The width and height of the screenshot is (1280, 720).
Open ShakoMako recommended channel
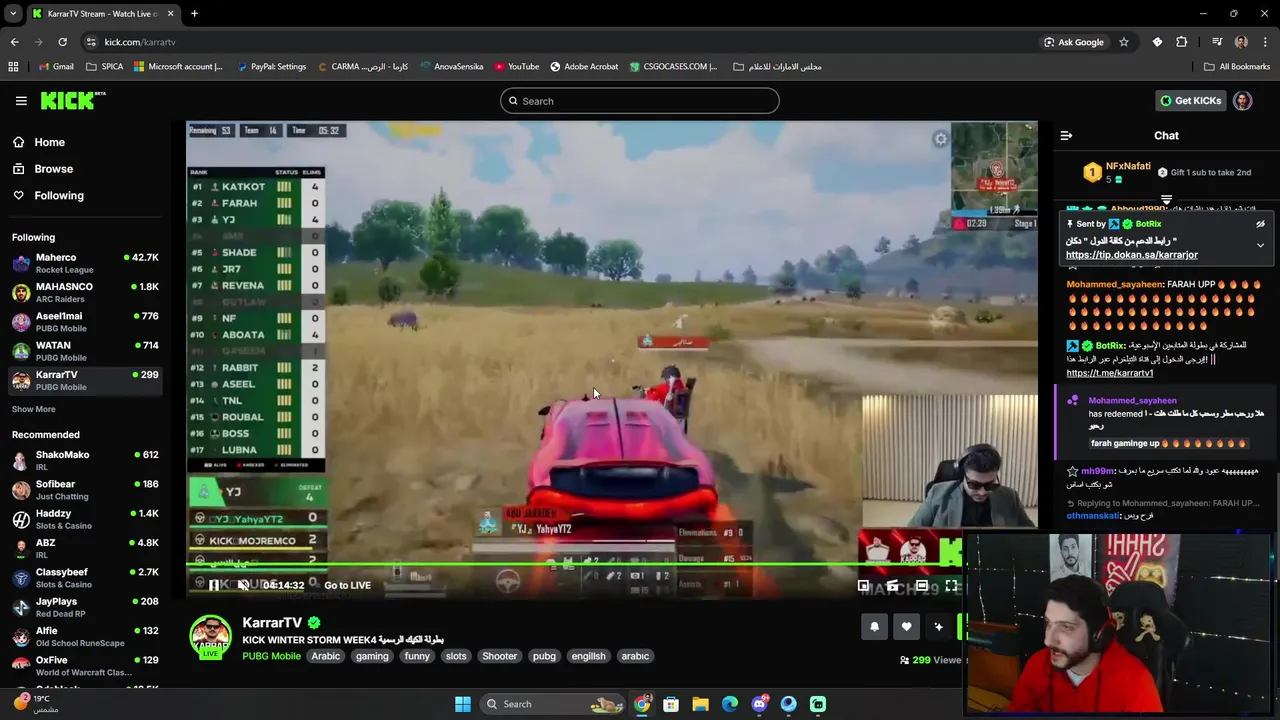tap(85, 460)
